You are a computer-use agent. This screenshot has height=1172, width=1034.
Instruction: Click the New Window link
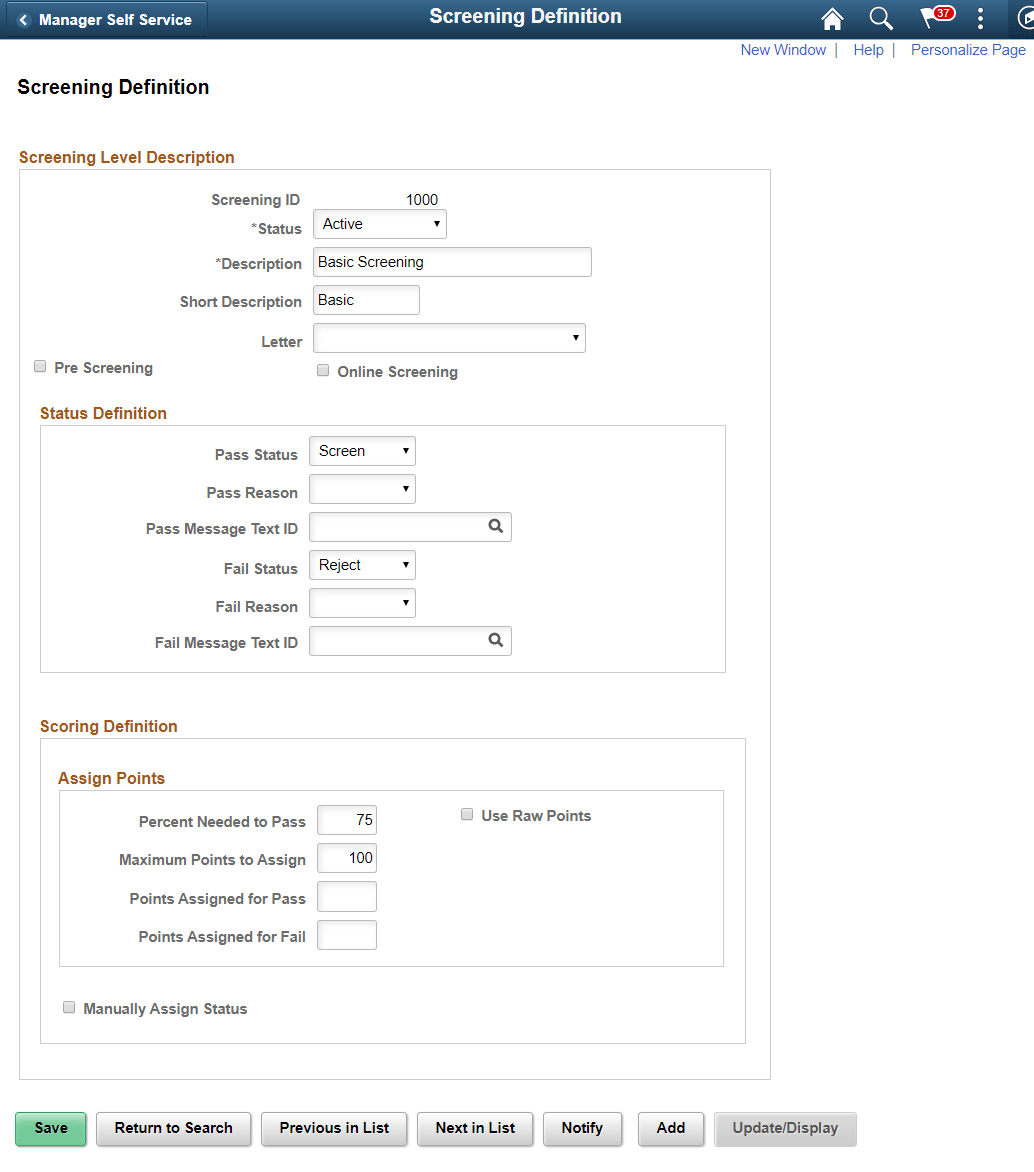(x=783, y=49)
